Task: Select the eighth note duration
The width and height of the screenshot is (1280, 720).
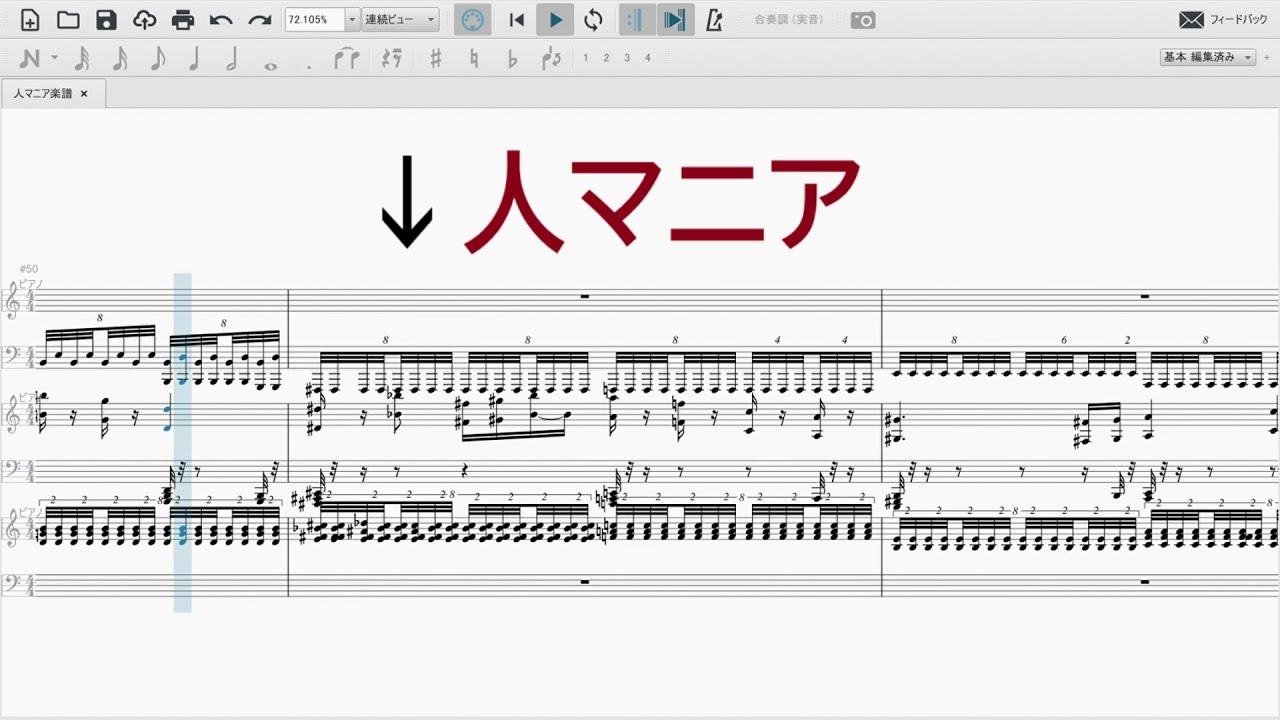Action: pos(157,59)
